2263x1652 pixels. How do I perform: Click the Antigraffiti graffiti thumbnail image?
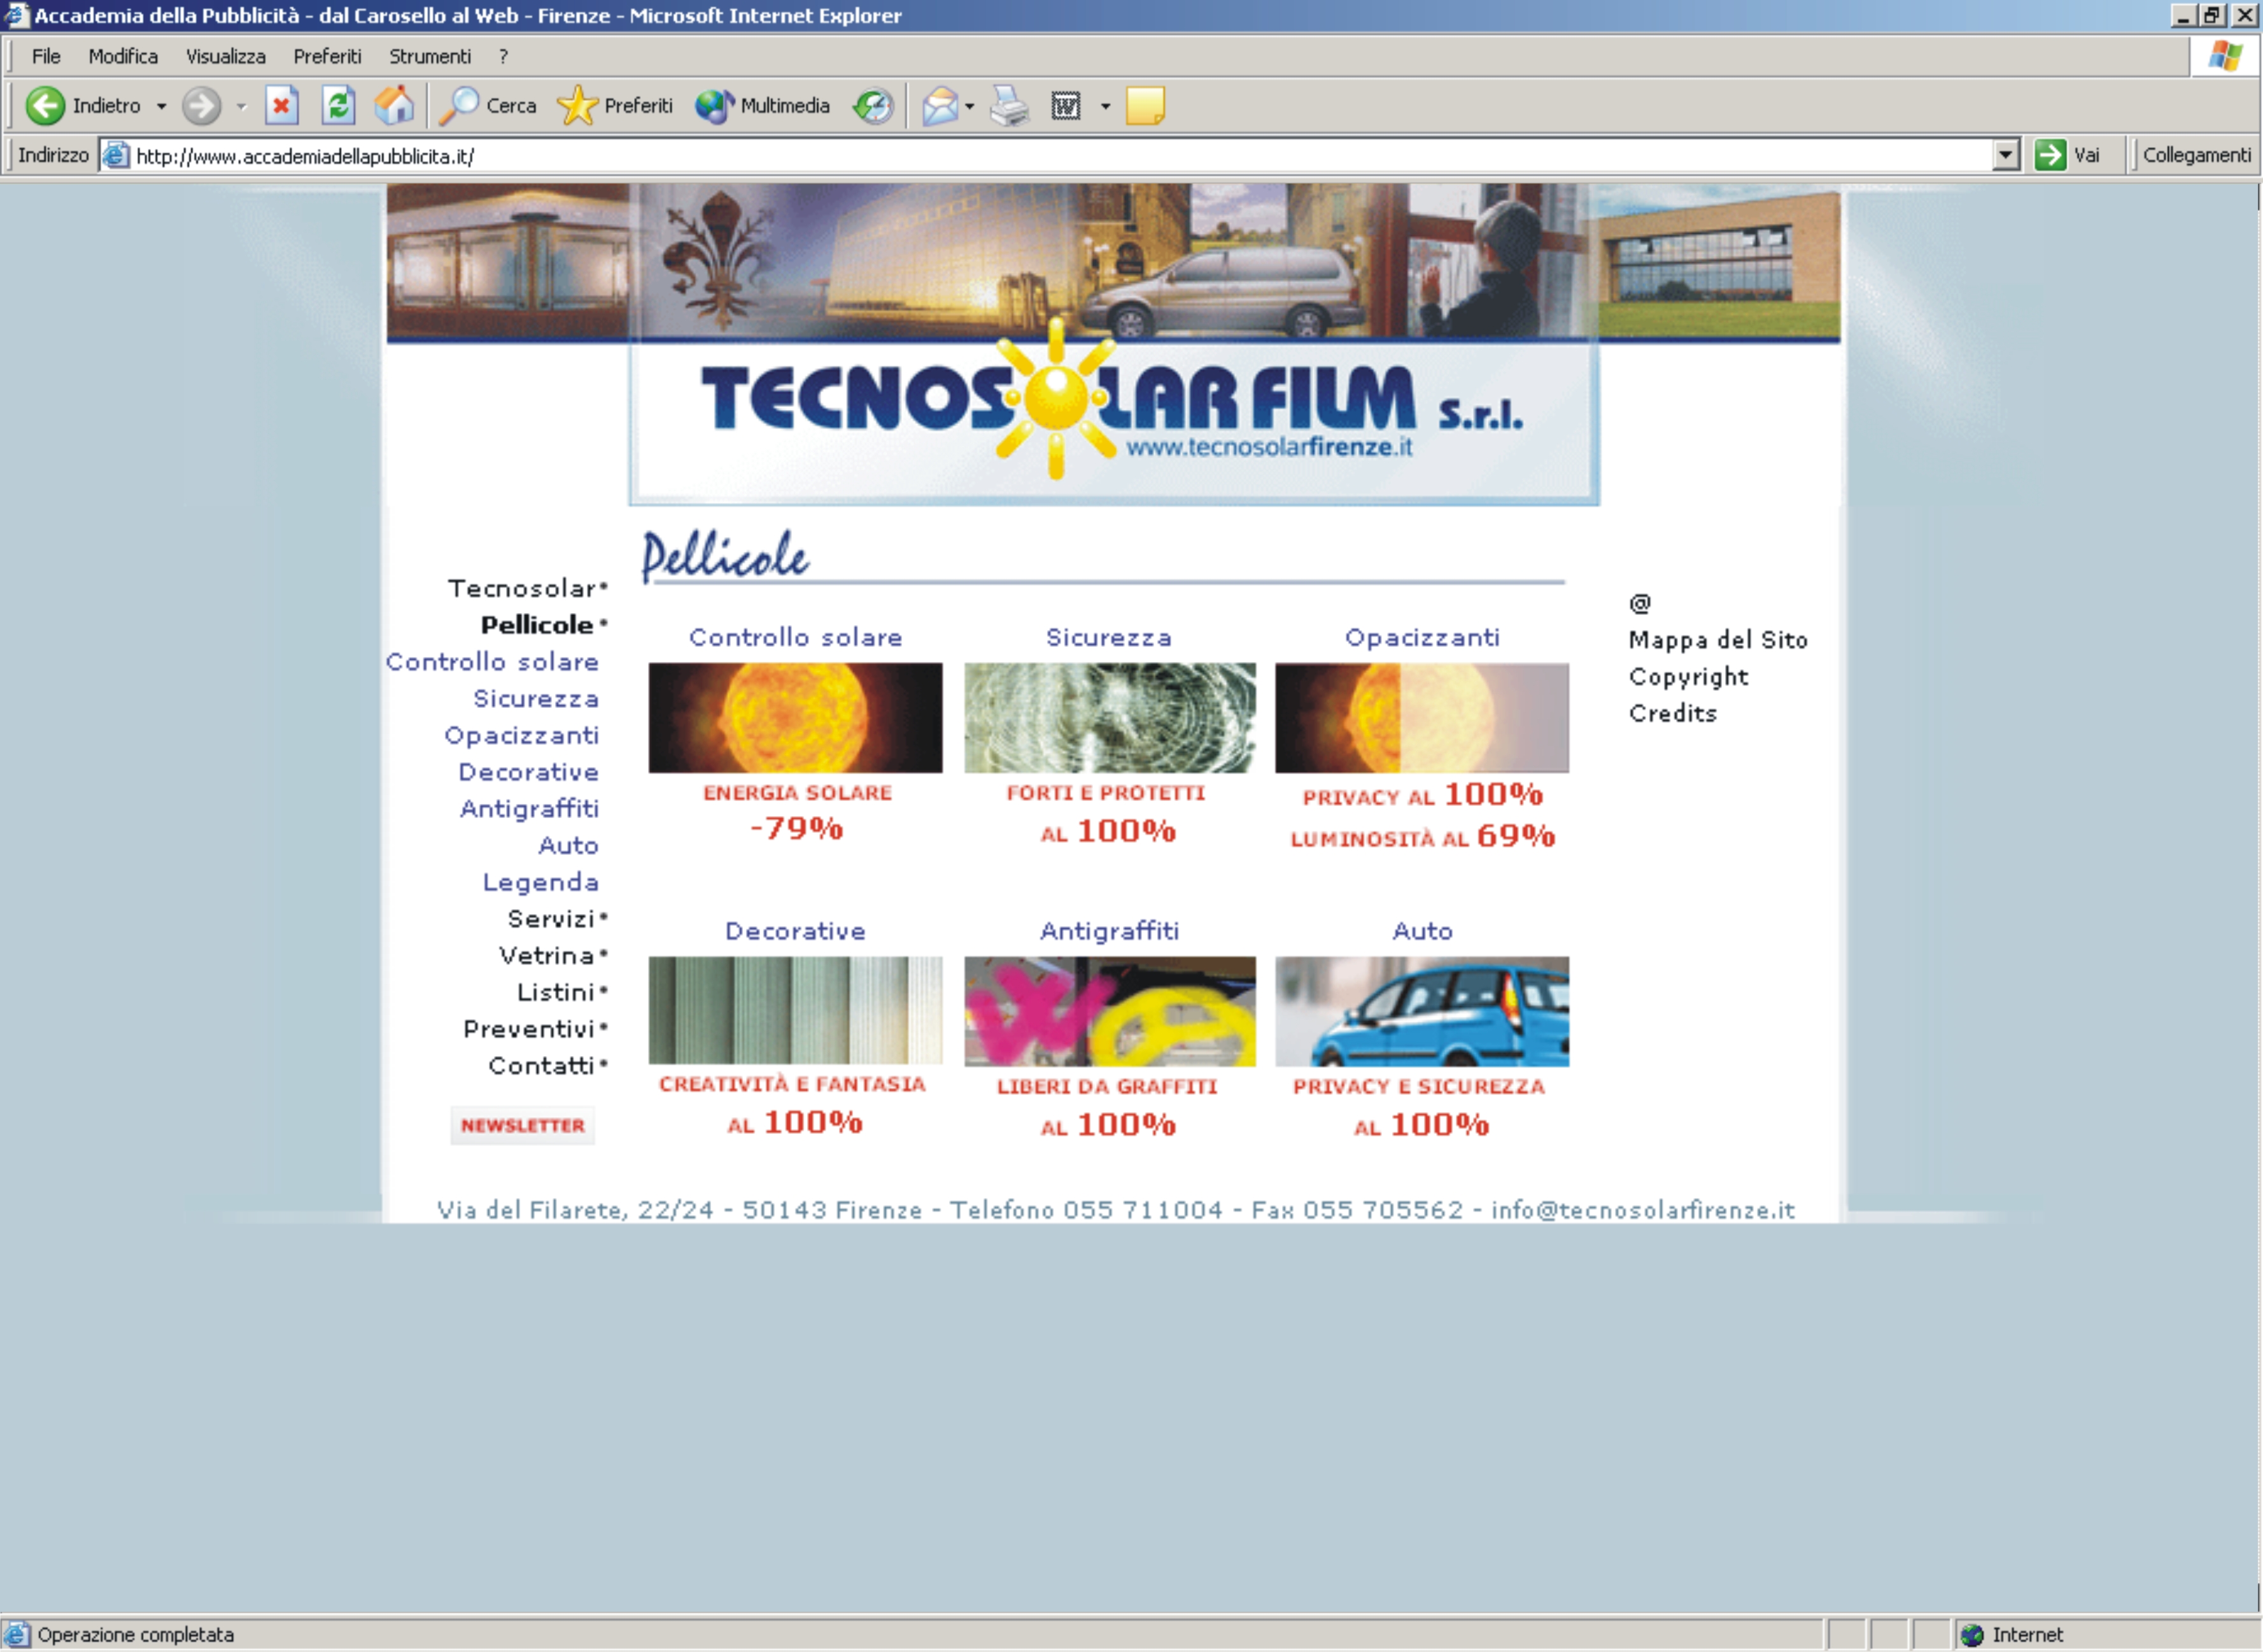click(x=1109, y=1011)
